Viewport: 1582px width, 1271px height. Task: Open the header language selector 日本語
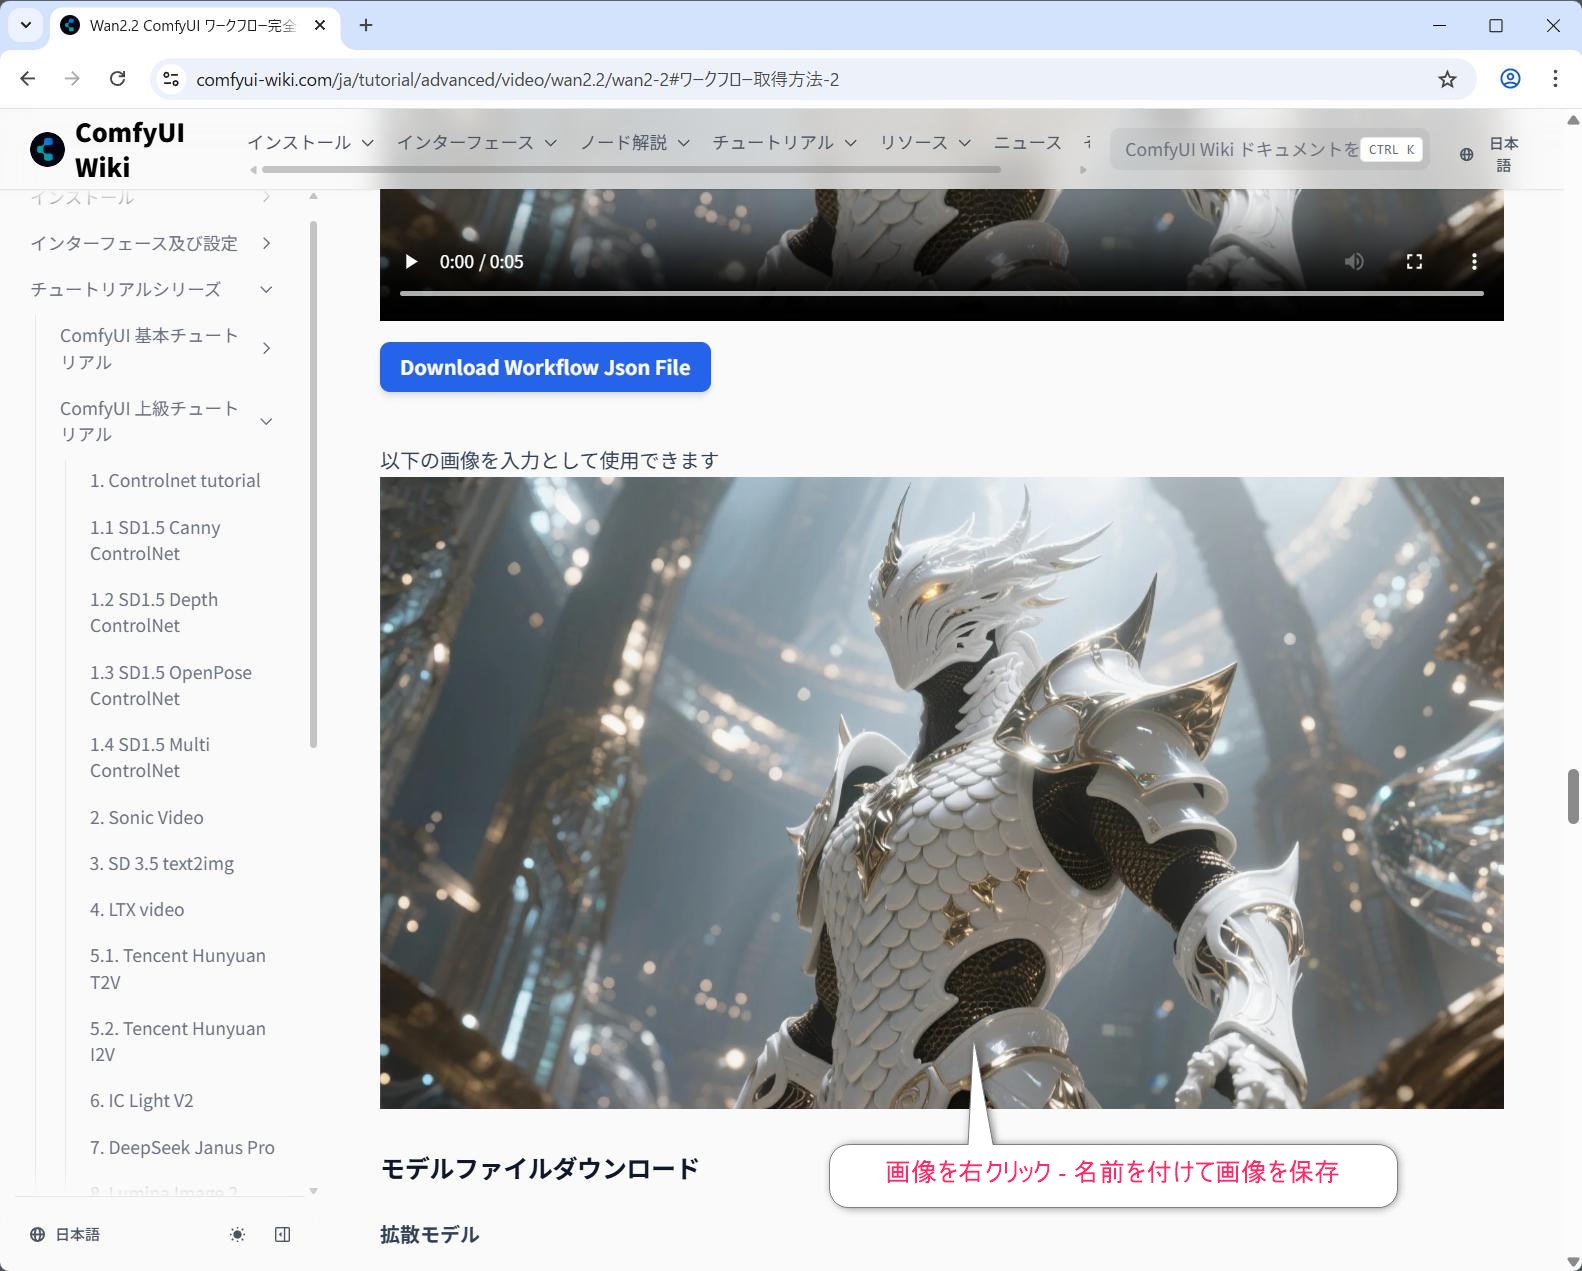tap(1490, 154)
